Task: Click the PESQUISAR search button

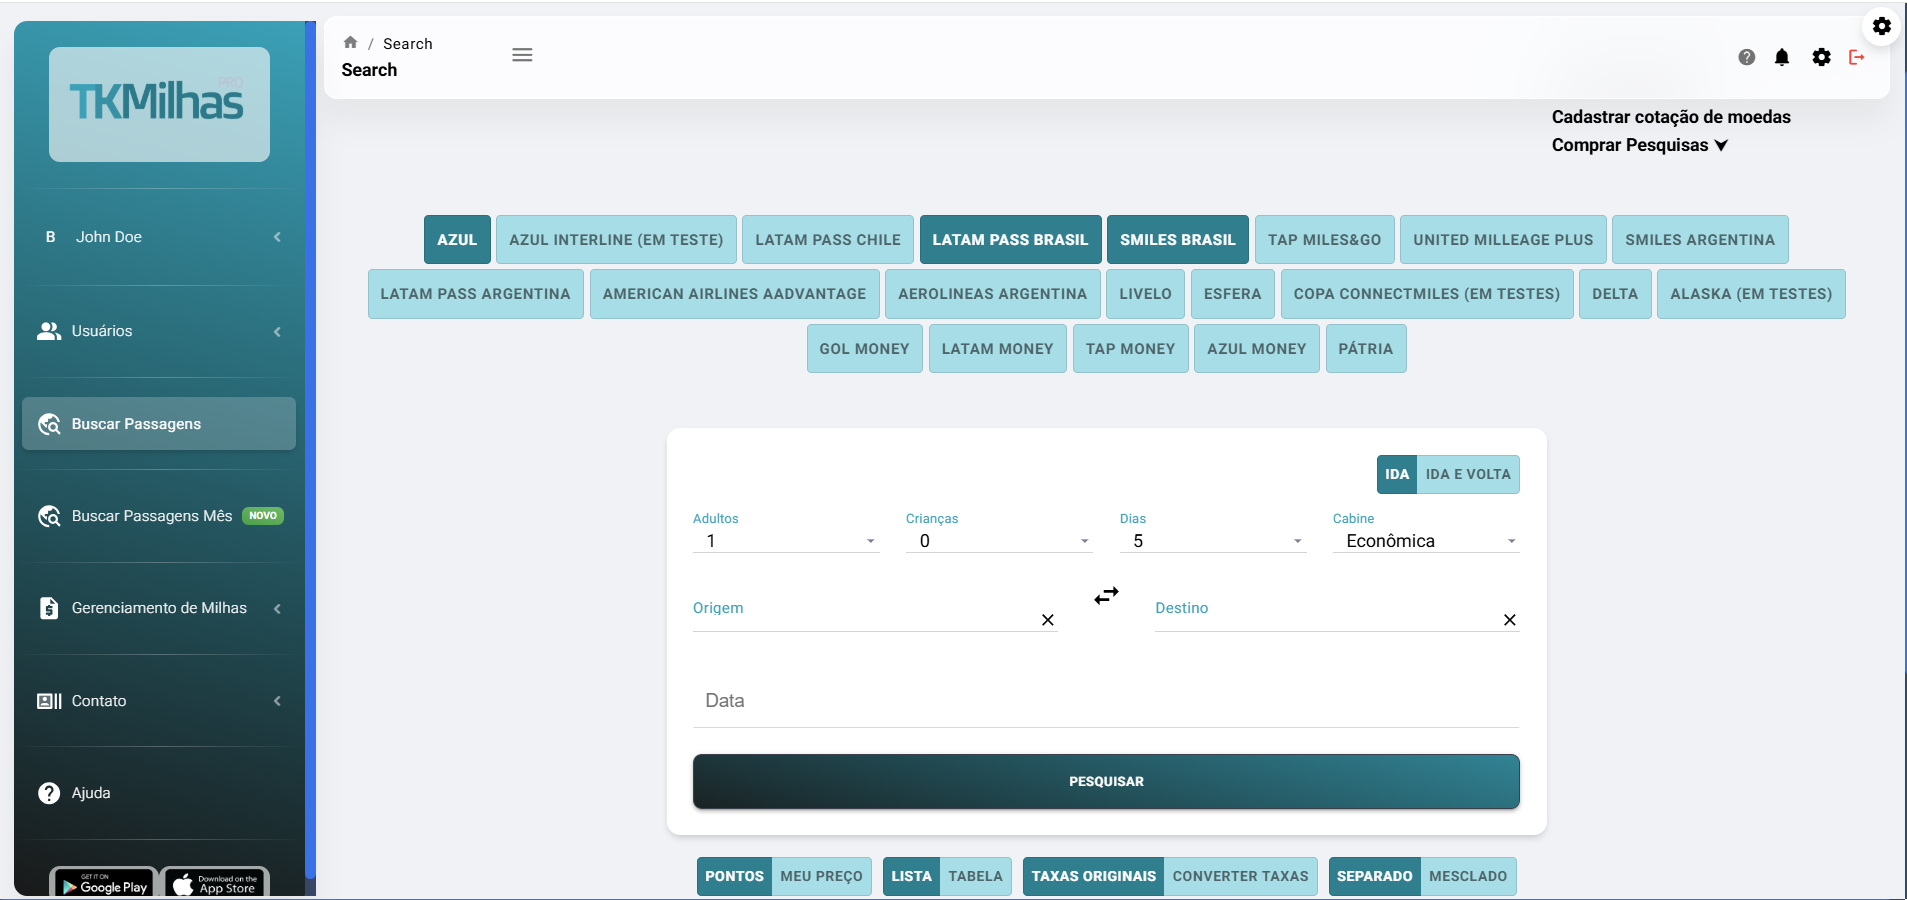Action: 1106,781
